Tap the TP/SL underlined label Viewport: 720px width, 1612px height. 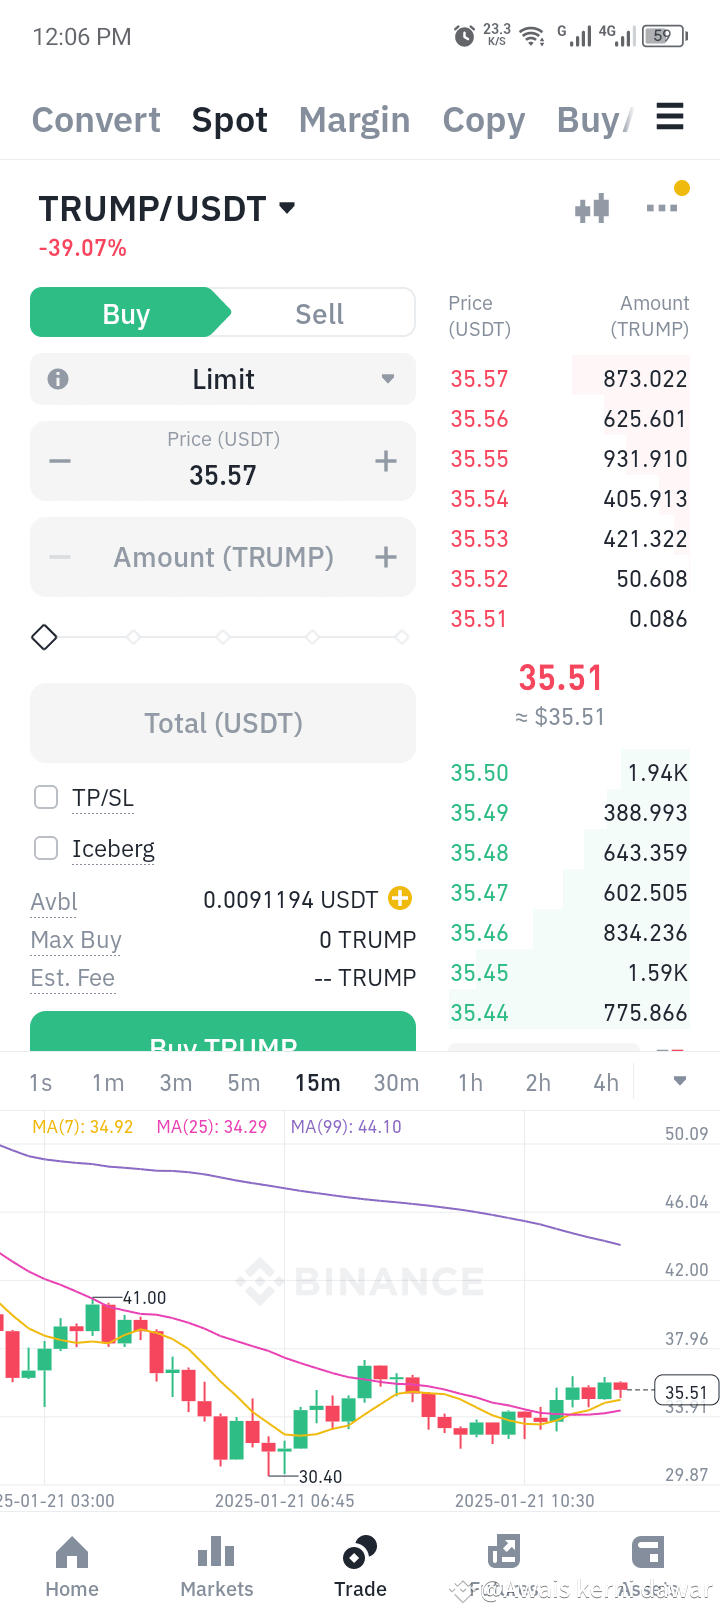click(x=103, y=798)
